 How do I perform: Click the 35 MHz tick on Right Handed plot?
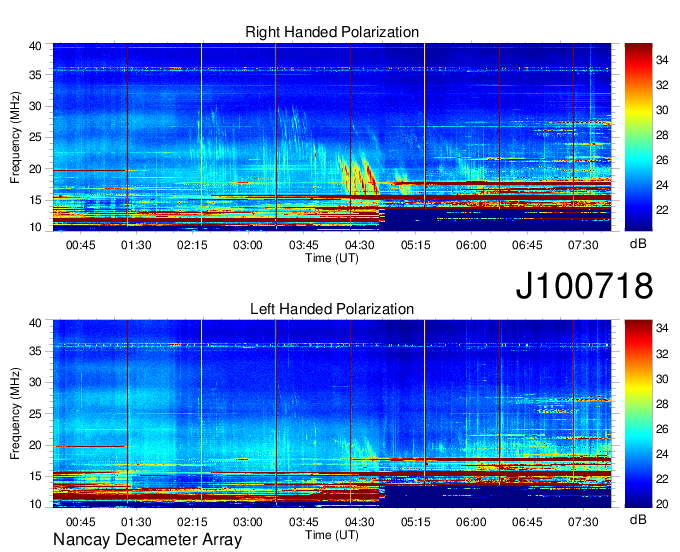click(35, 75)
